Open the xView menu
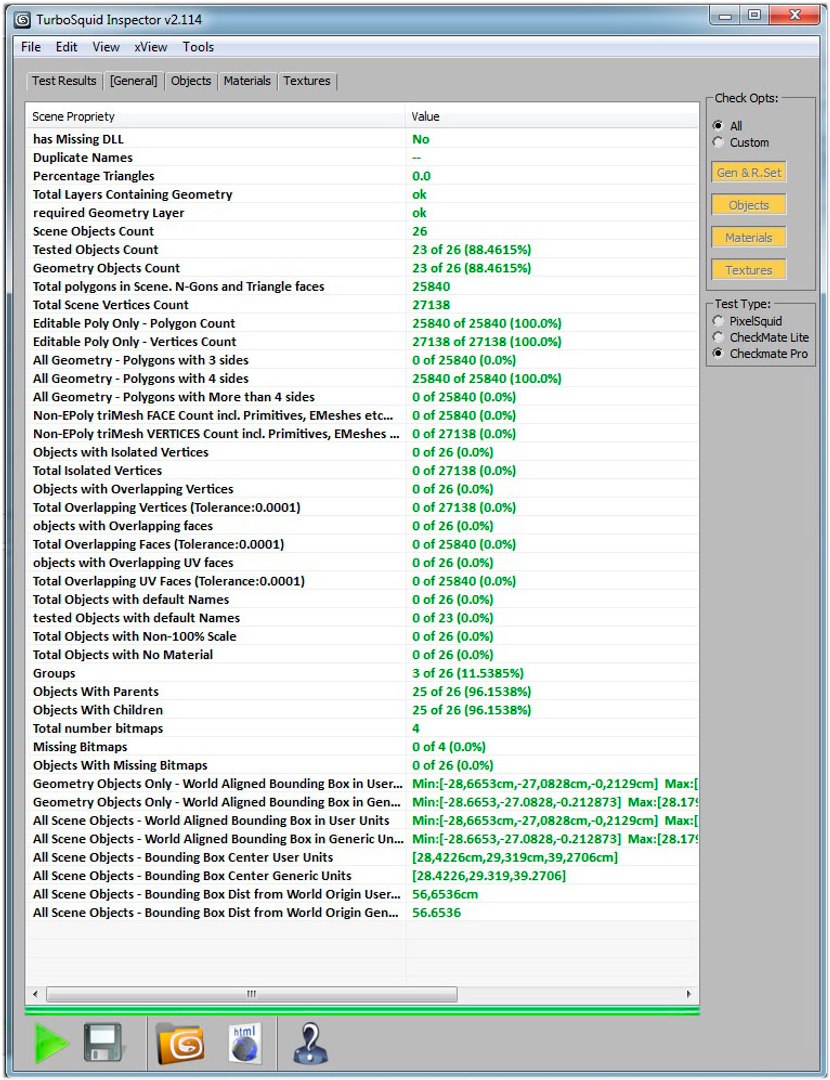This screenshot has width=830, height=1080. [x=151, y=47]
